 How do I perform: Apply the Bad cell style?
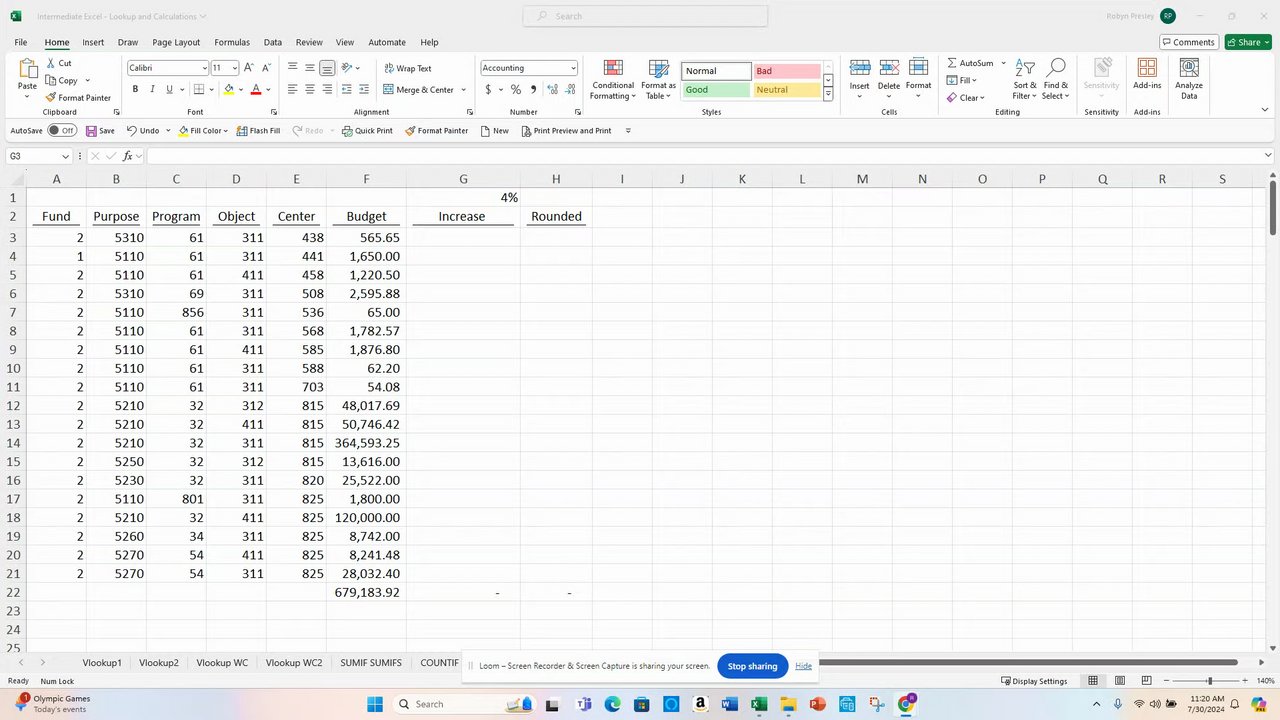click(787, 71)
